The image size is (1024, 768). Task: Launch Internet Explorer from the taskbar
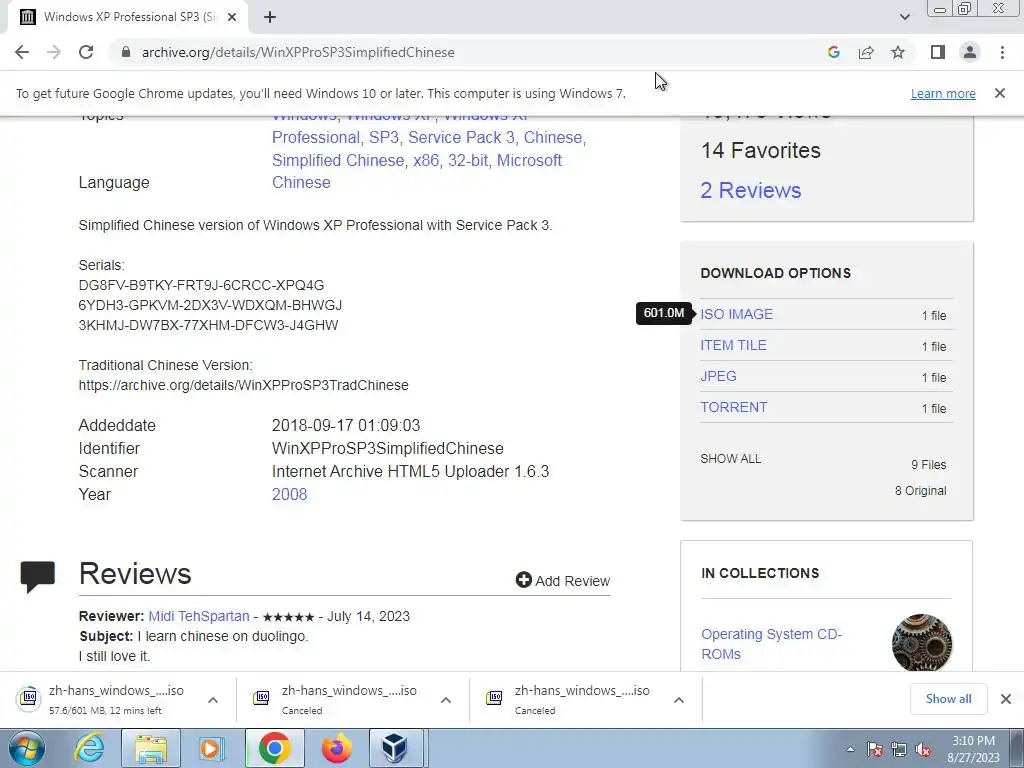[x=89, y=748]
